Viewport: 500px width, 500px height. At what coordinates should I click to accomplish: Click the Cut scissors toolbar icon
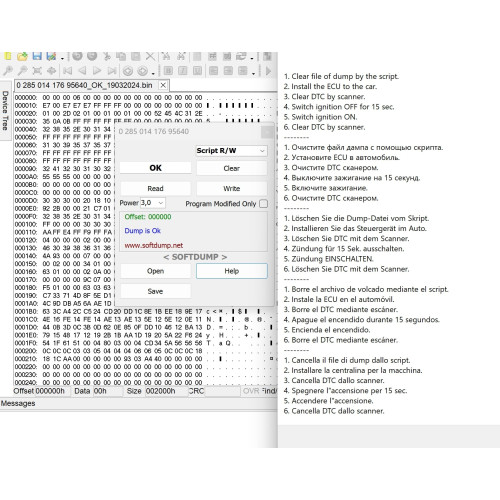pyautogui.click(x=107, y=56)
